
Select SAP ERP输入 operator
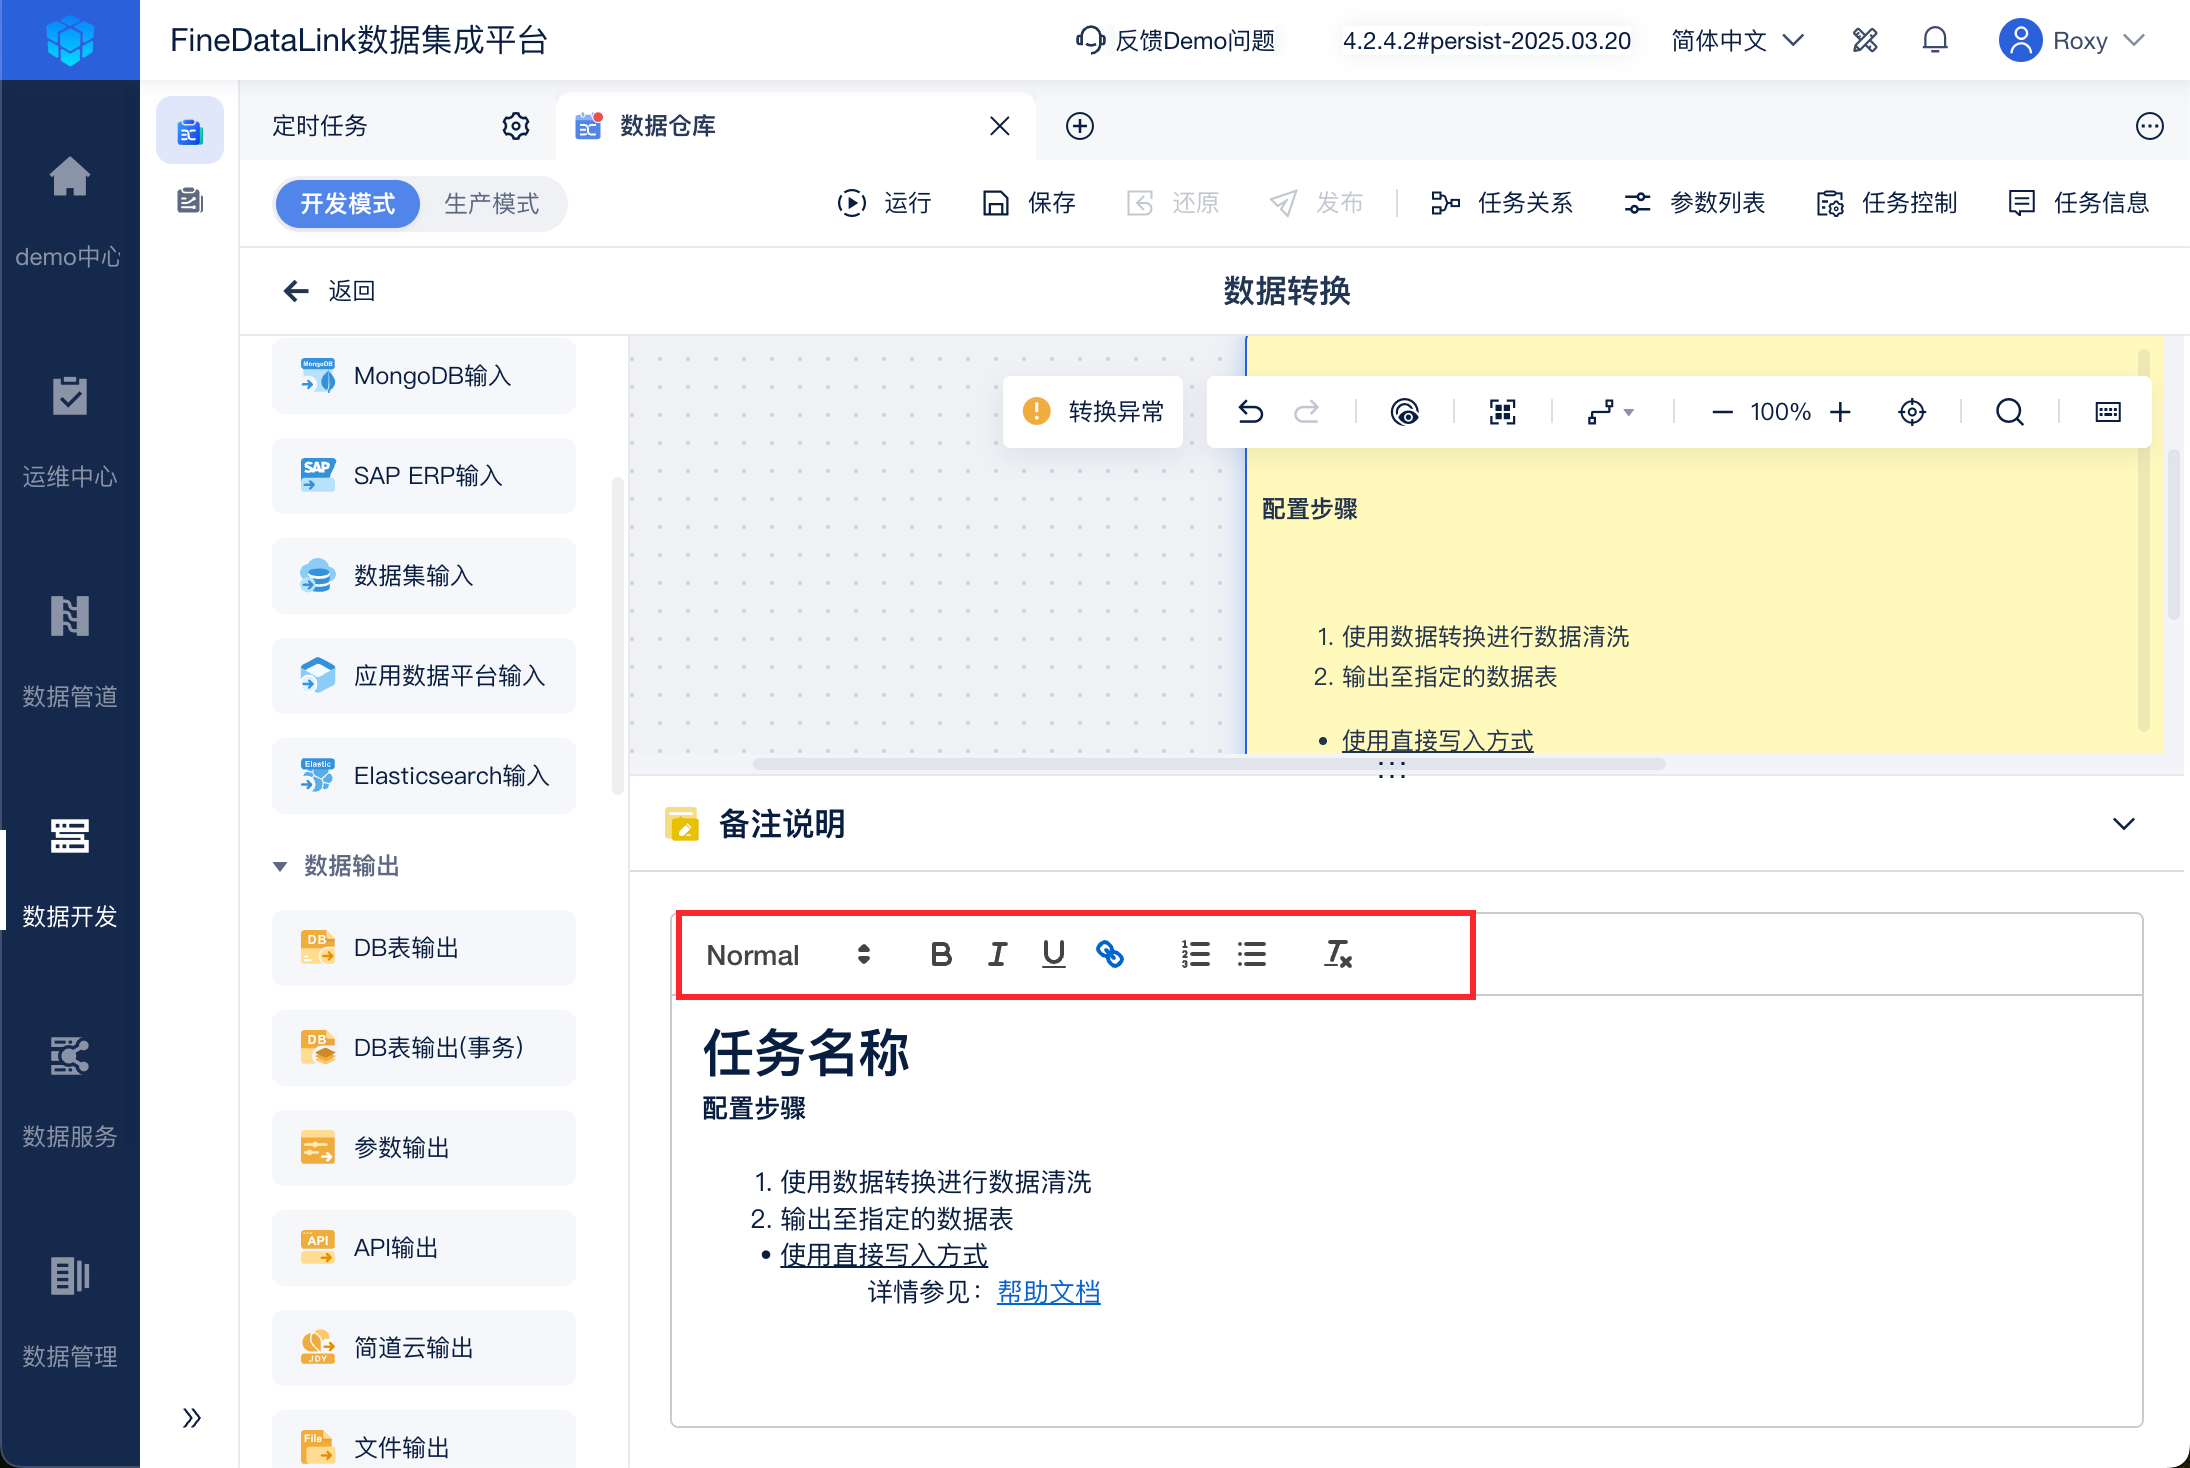tap(424, 476)
